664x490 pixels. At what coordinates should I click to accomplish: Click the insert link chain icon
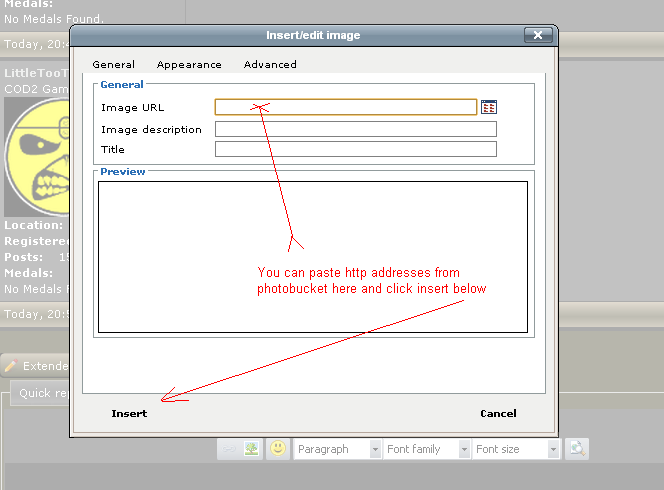(x=229, y=448)
